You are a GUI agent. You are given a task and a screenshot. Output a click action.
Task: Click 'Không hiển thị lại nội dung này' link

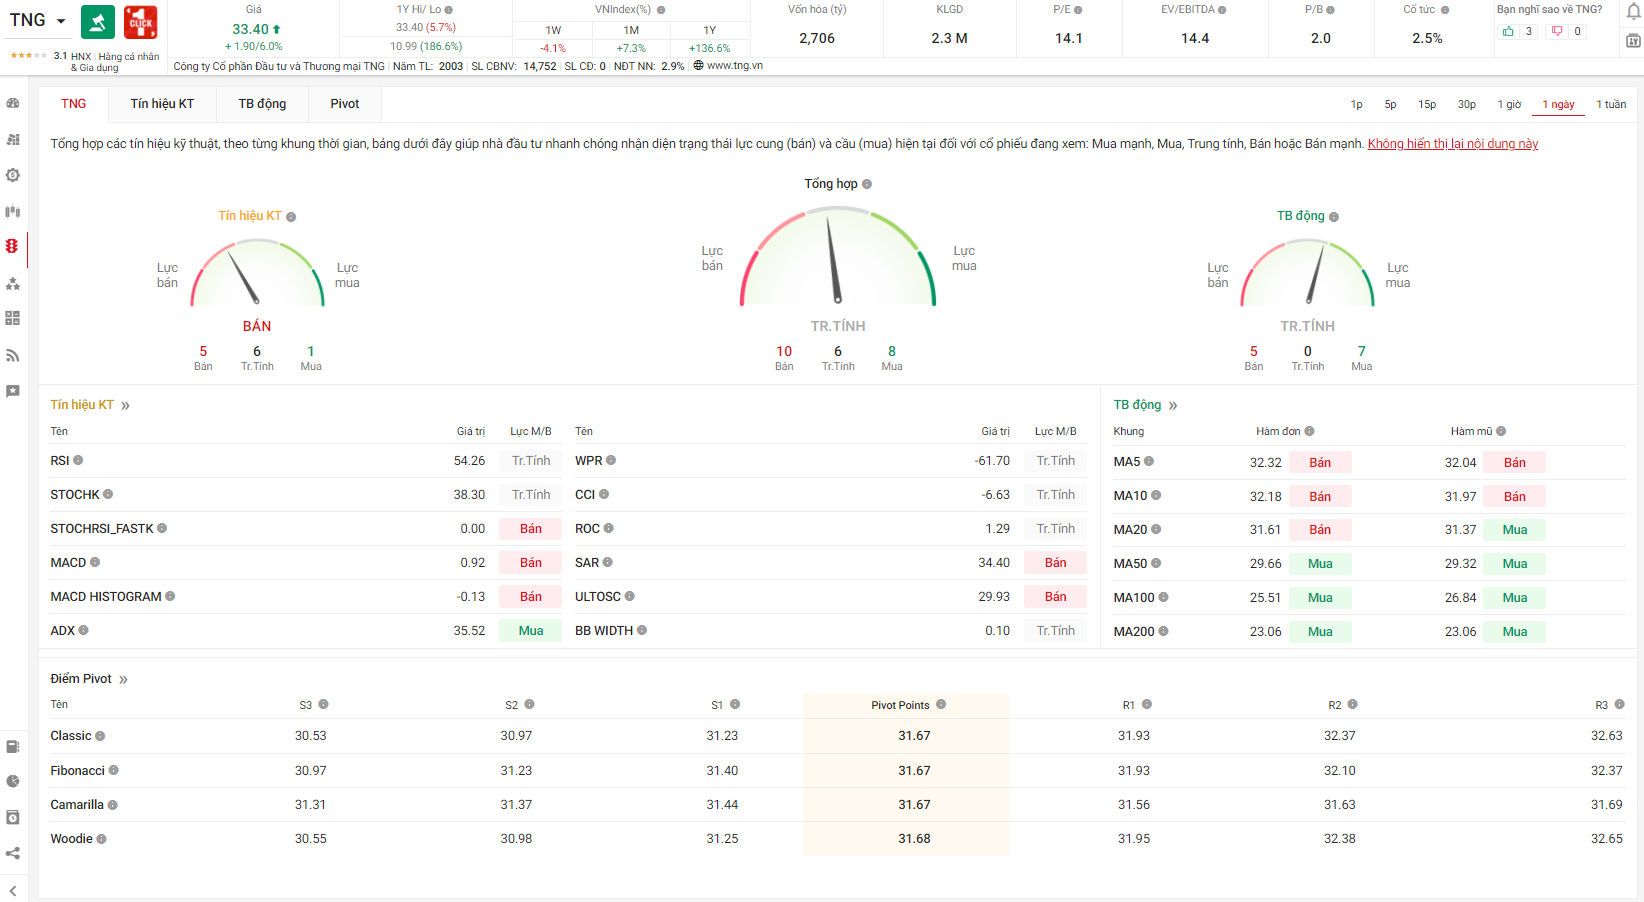[1452, 144]
